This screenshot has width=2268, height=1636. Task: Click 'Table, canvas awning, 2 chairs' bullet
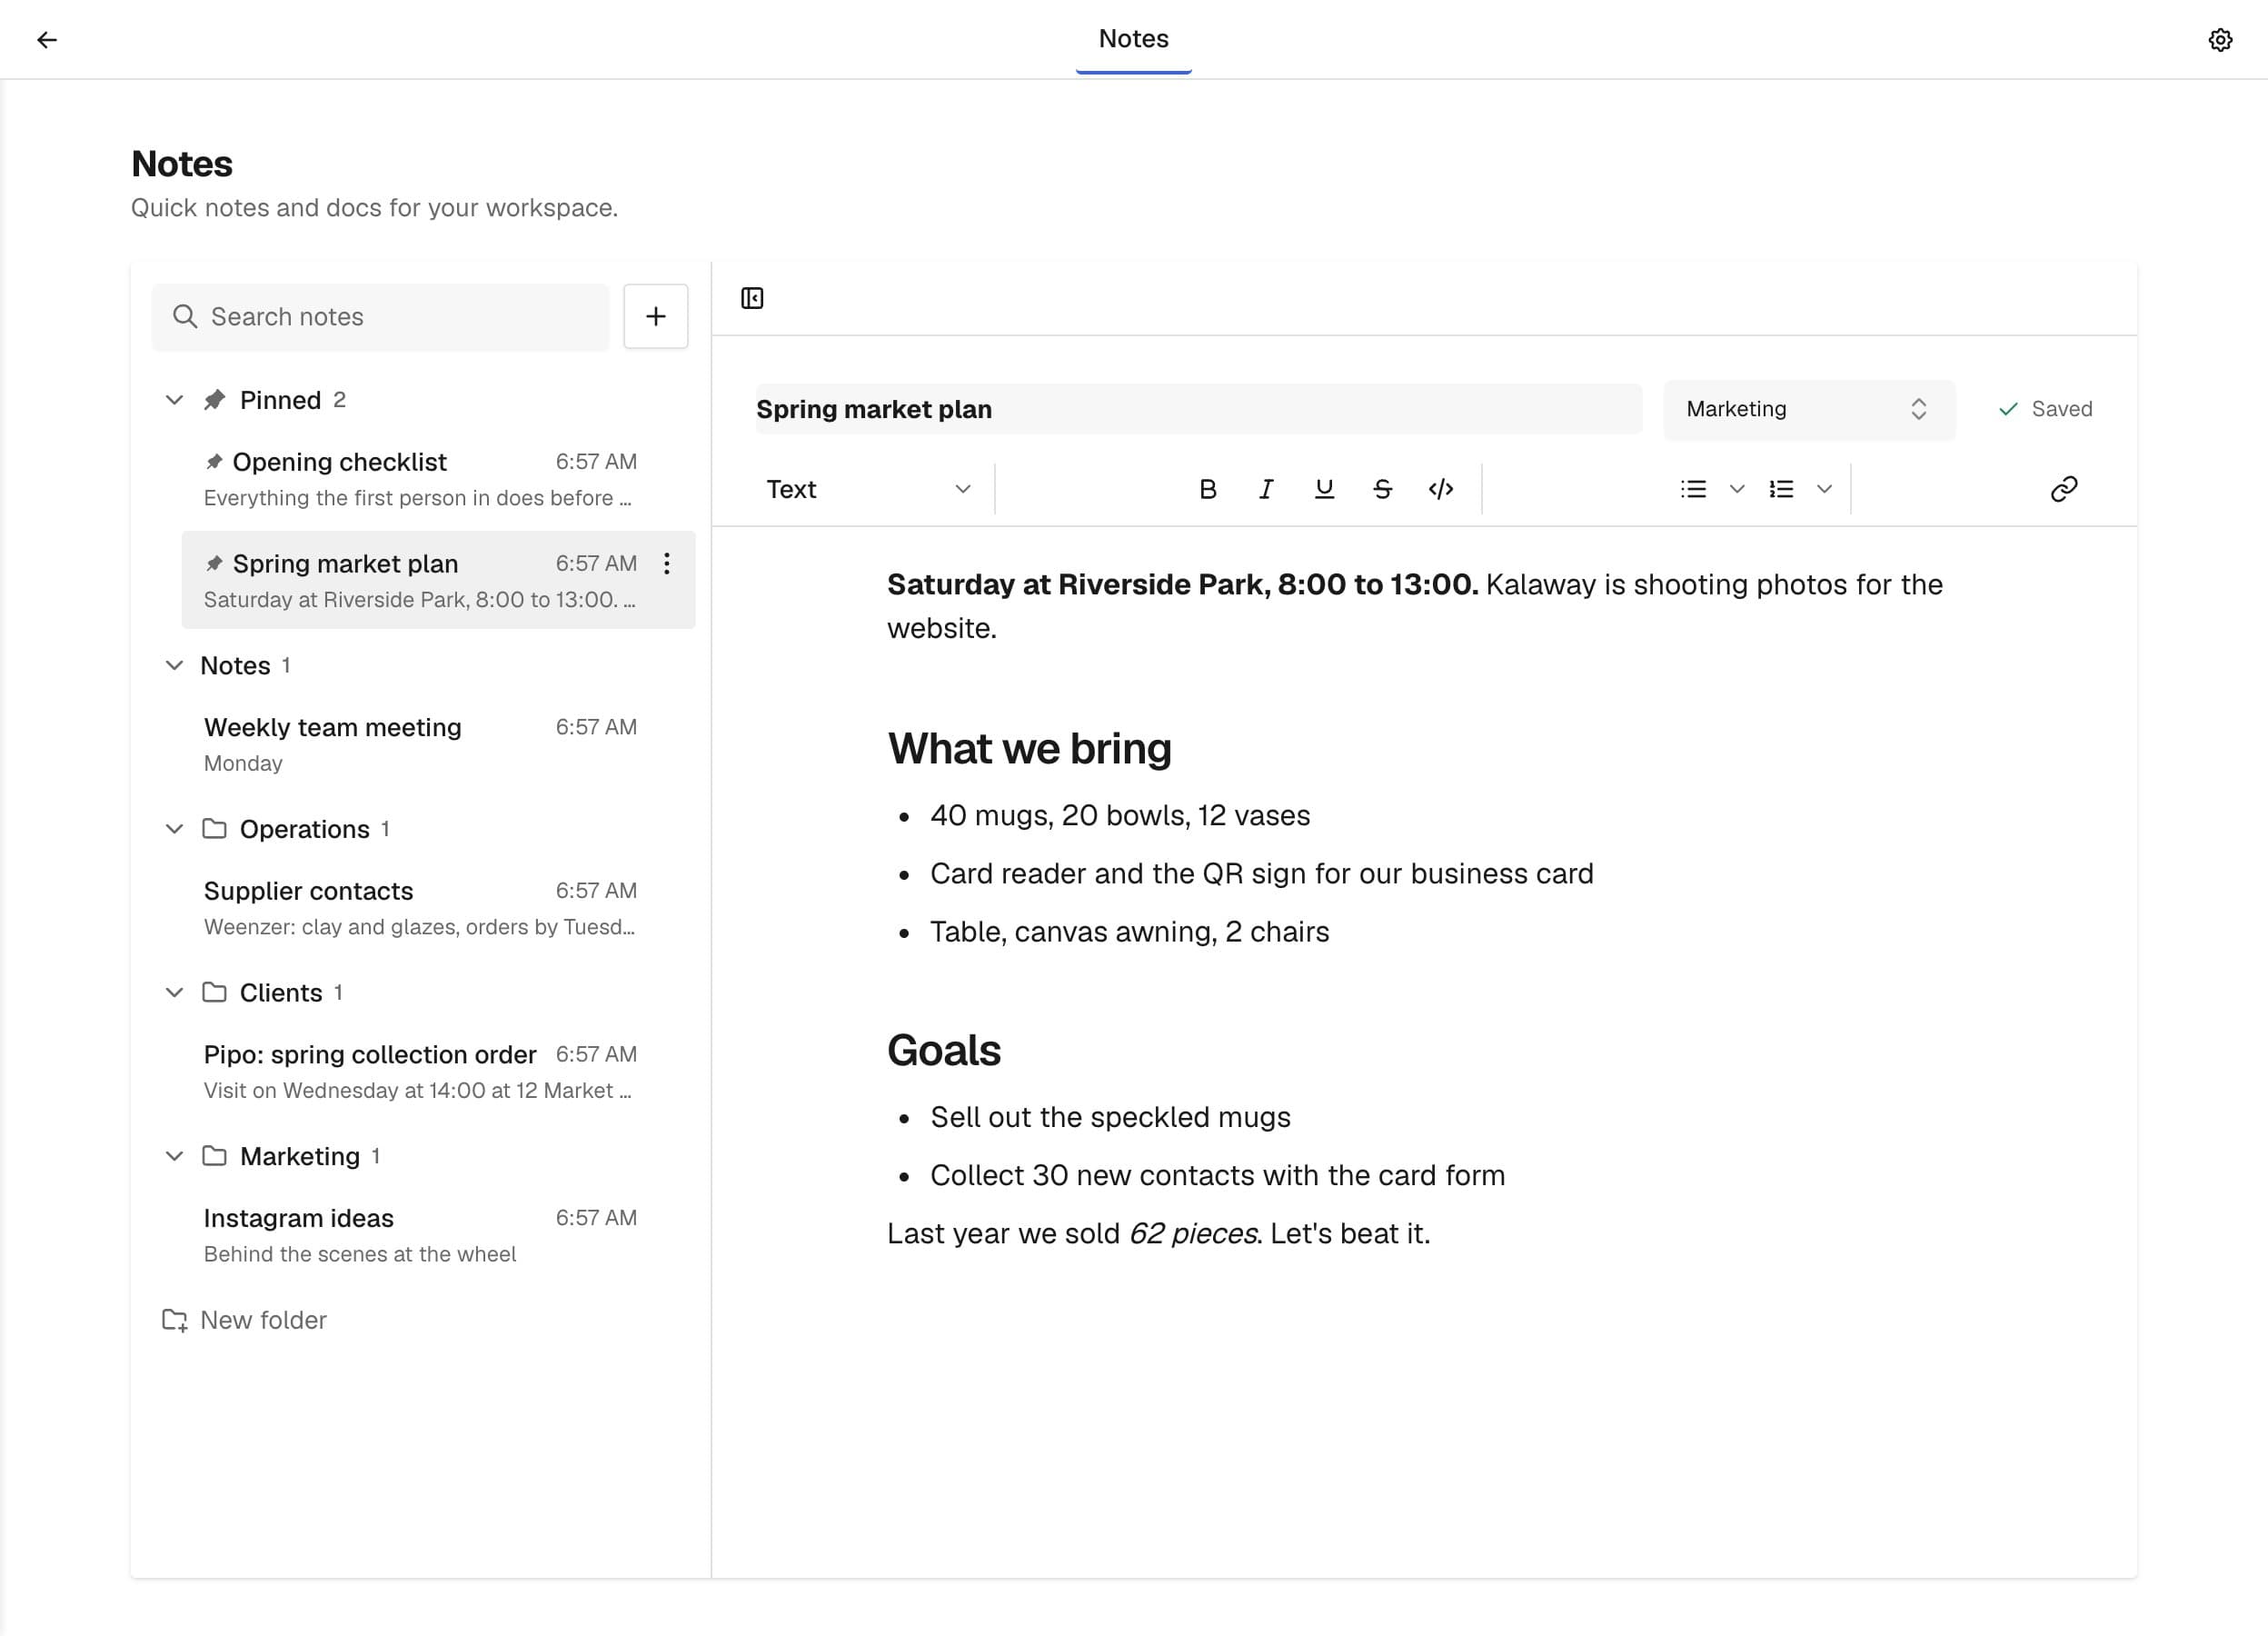pyautogui.click(x=1129, y=932)
